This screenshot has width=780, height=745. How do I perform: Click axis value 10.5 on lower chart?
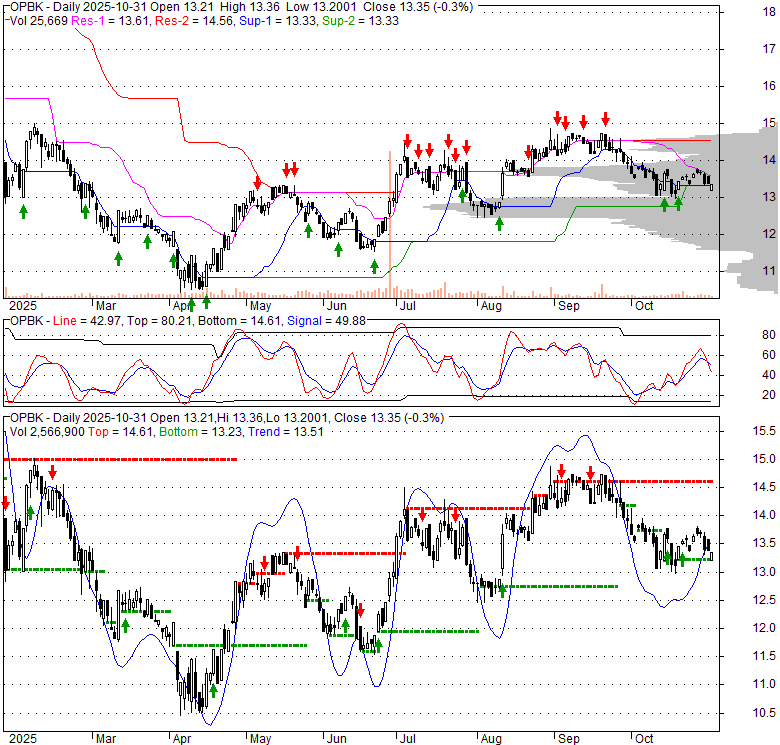pos(764,713)
